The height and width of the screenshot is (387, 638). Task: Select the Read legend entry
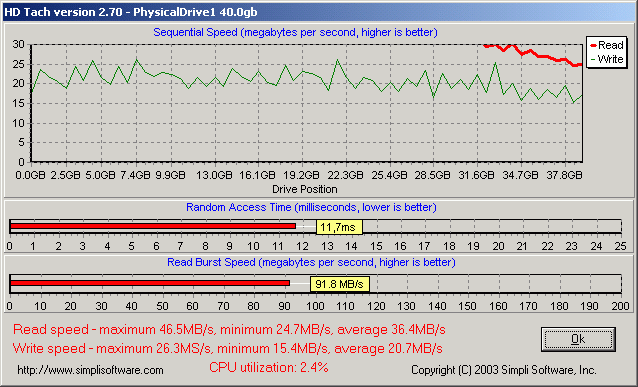pyautogui.click(x=607, y=45)
